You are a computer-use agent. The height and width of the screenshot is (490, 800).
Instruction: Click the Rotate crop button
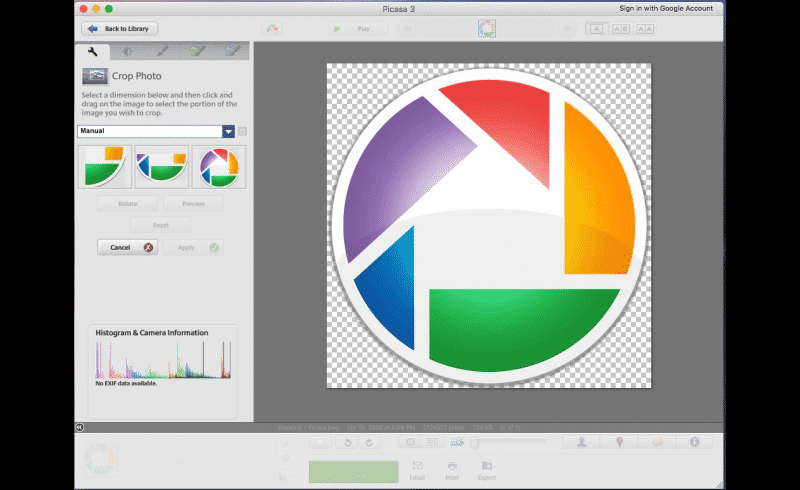pyautogui.click(x=128, y=204)
